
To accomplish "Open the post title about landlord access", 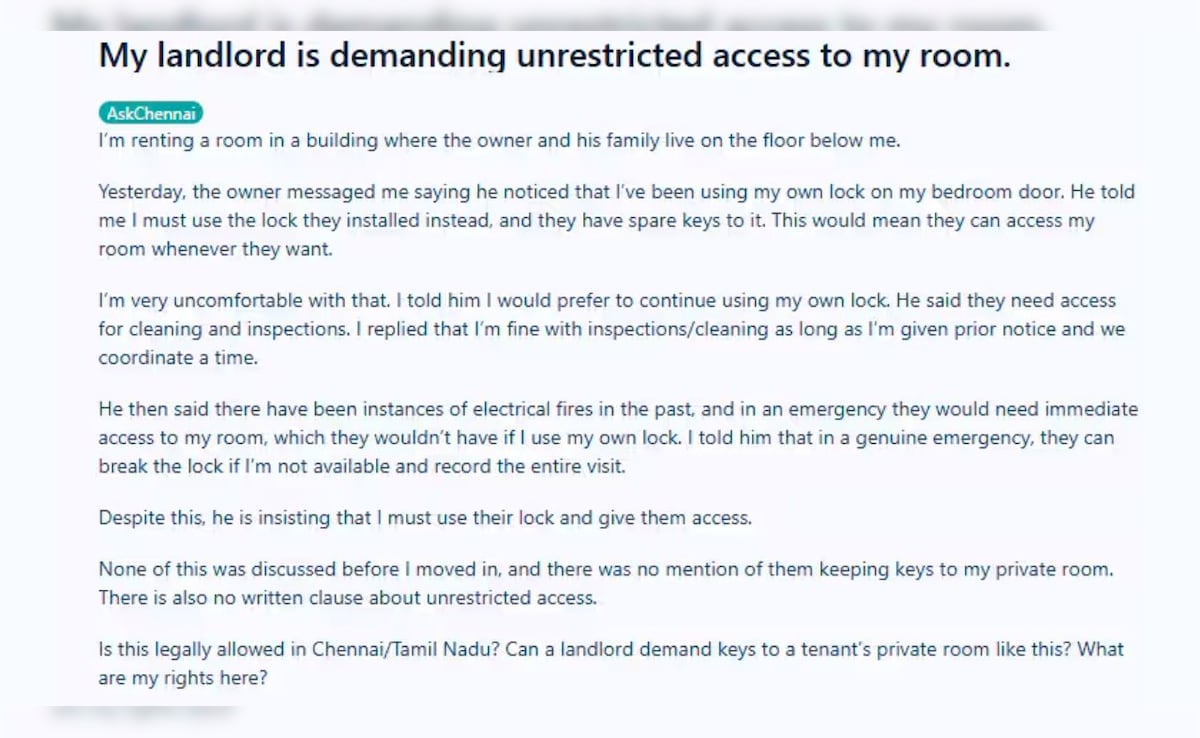I will (554, 56).
